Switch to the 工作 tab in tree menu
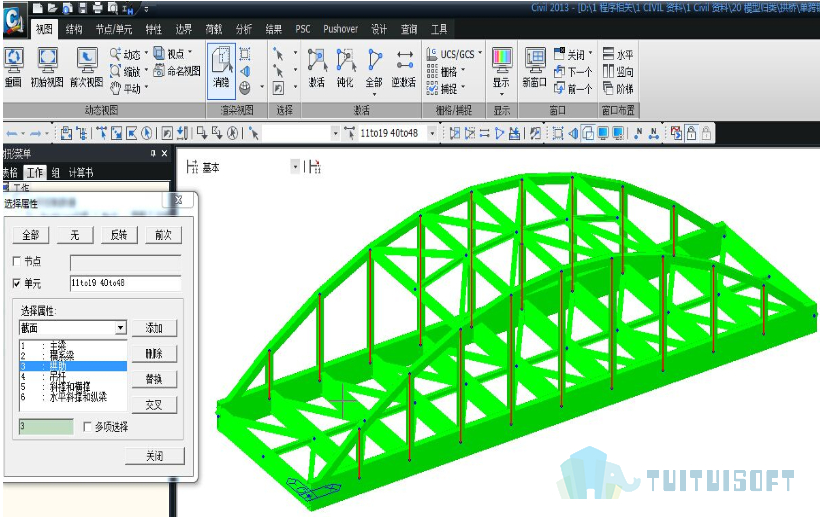The height and width of the screenshot is (517, 820). click(x=35, y=173)
